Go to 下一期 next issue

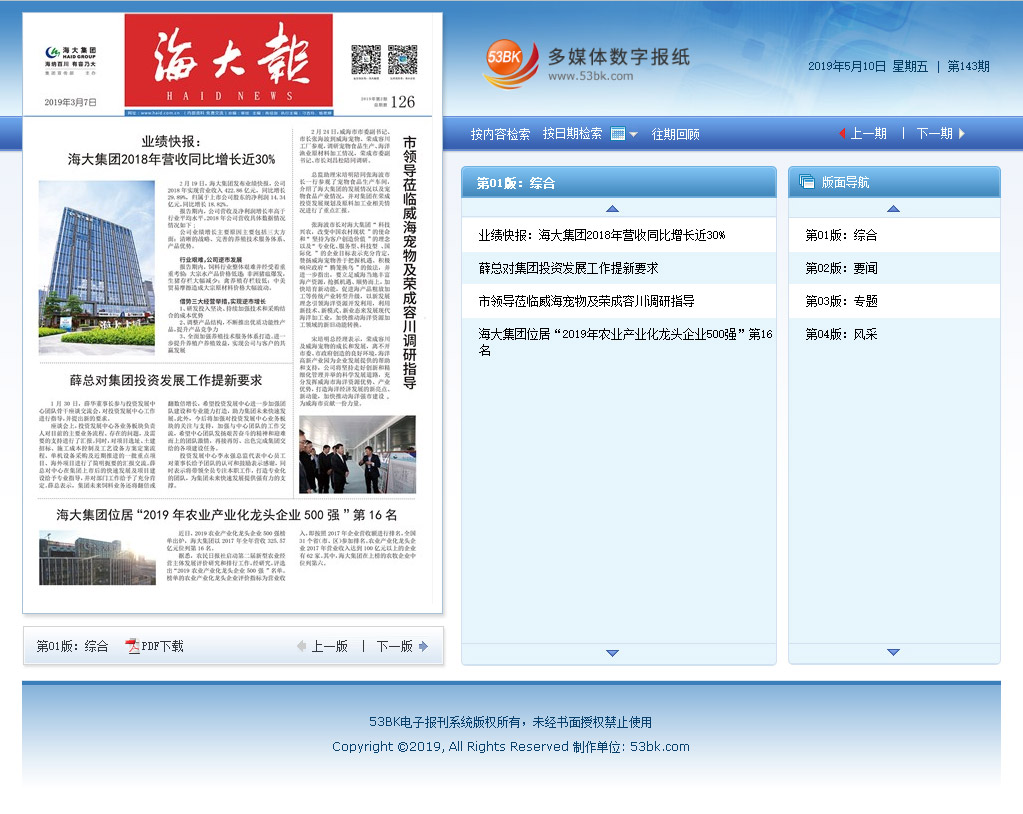tap(935, 134)
